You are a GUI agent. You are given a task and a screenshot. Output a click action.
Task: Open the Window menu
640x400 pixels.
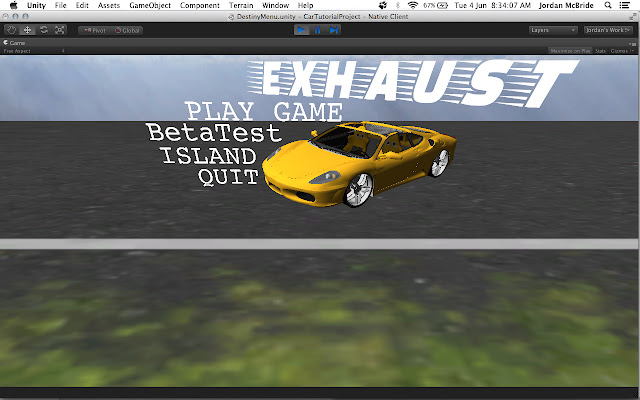[x=276, y=5]
